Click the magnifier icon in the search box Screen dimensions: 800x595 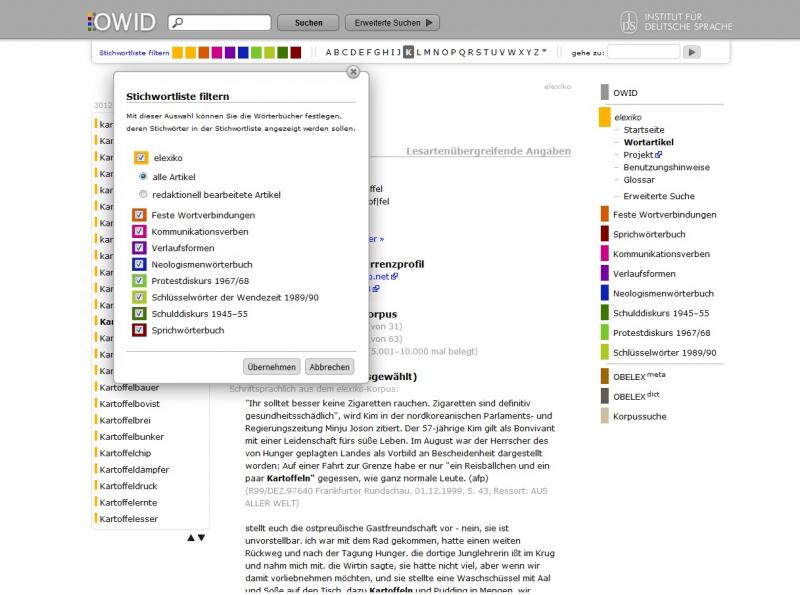tap(178, 22)
